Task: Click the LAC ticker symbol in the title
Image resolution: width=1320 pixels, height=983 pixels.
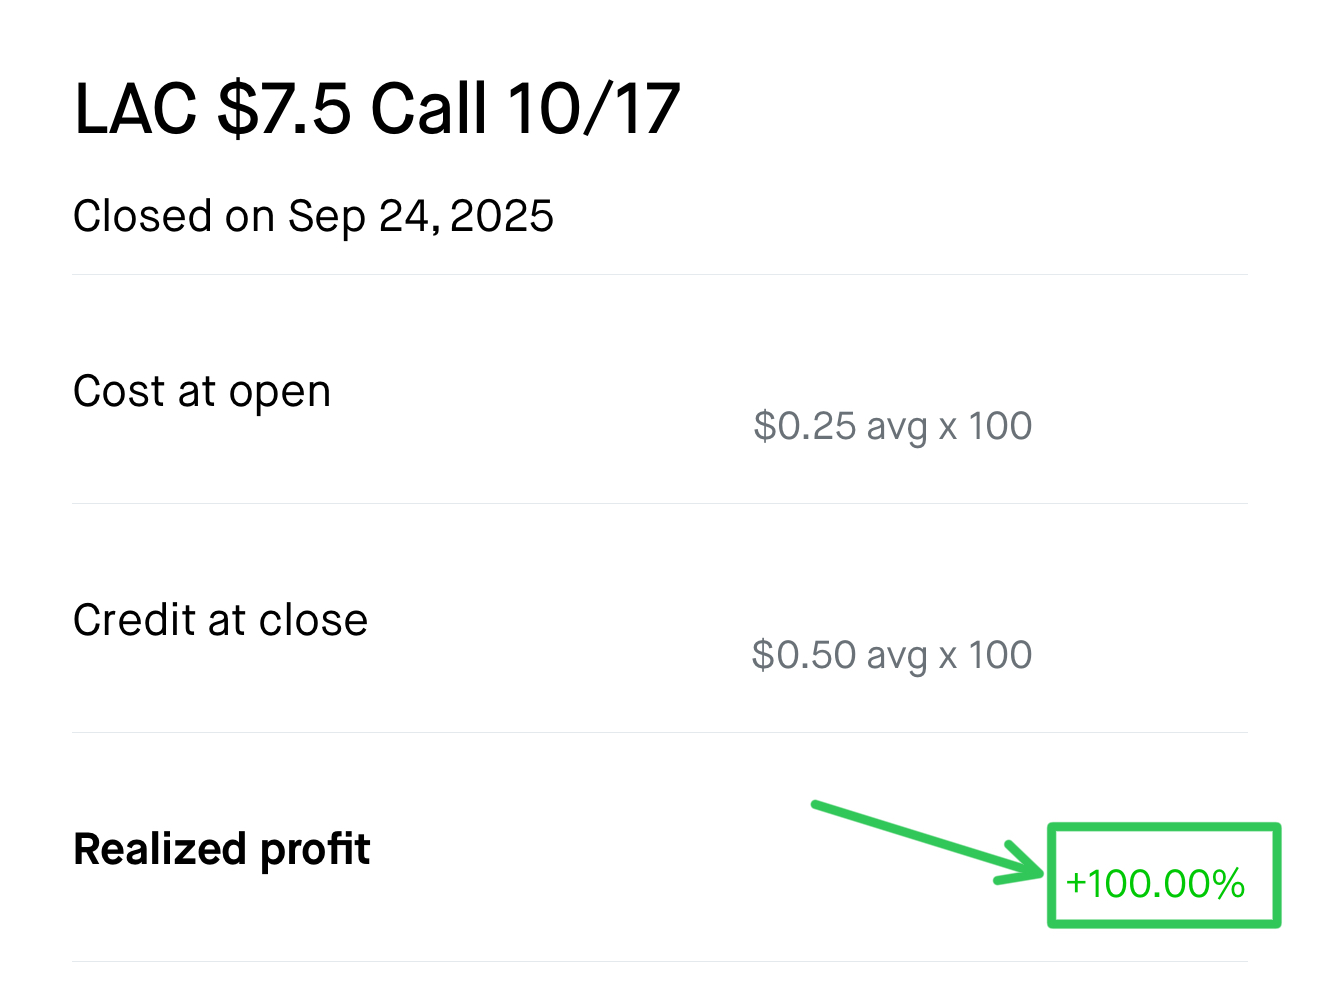Action: [136, 109]
